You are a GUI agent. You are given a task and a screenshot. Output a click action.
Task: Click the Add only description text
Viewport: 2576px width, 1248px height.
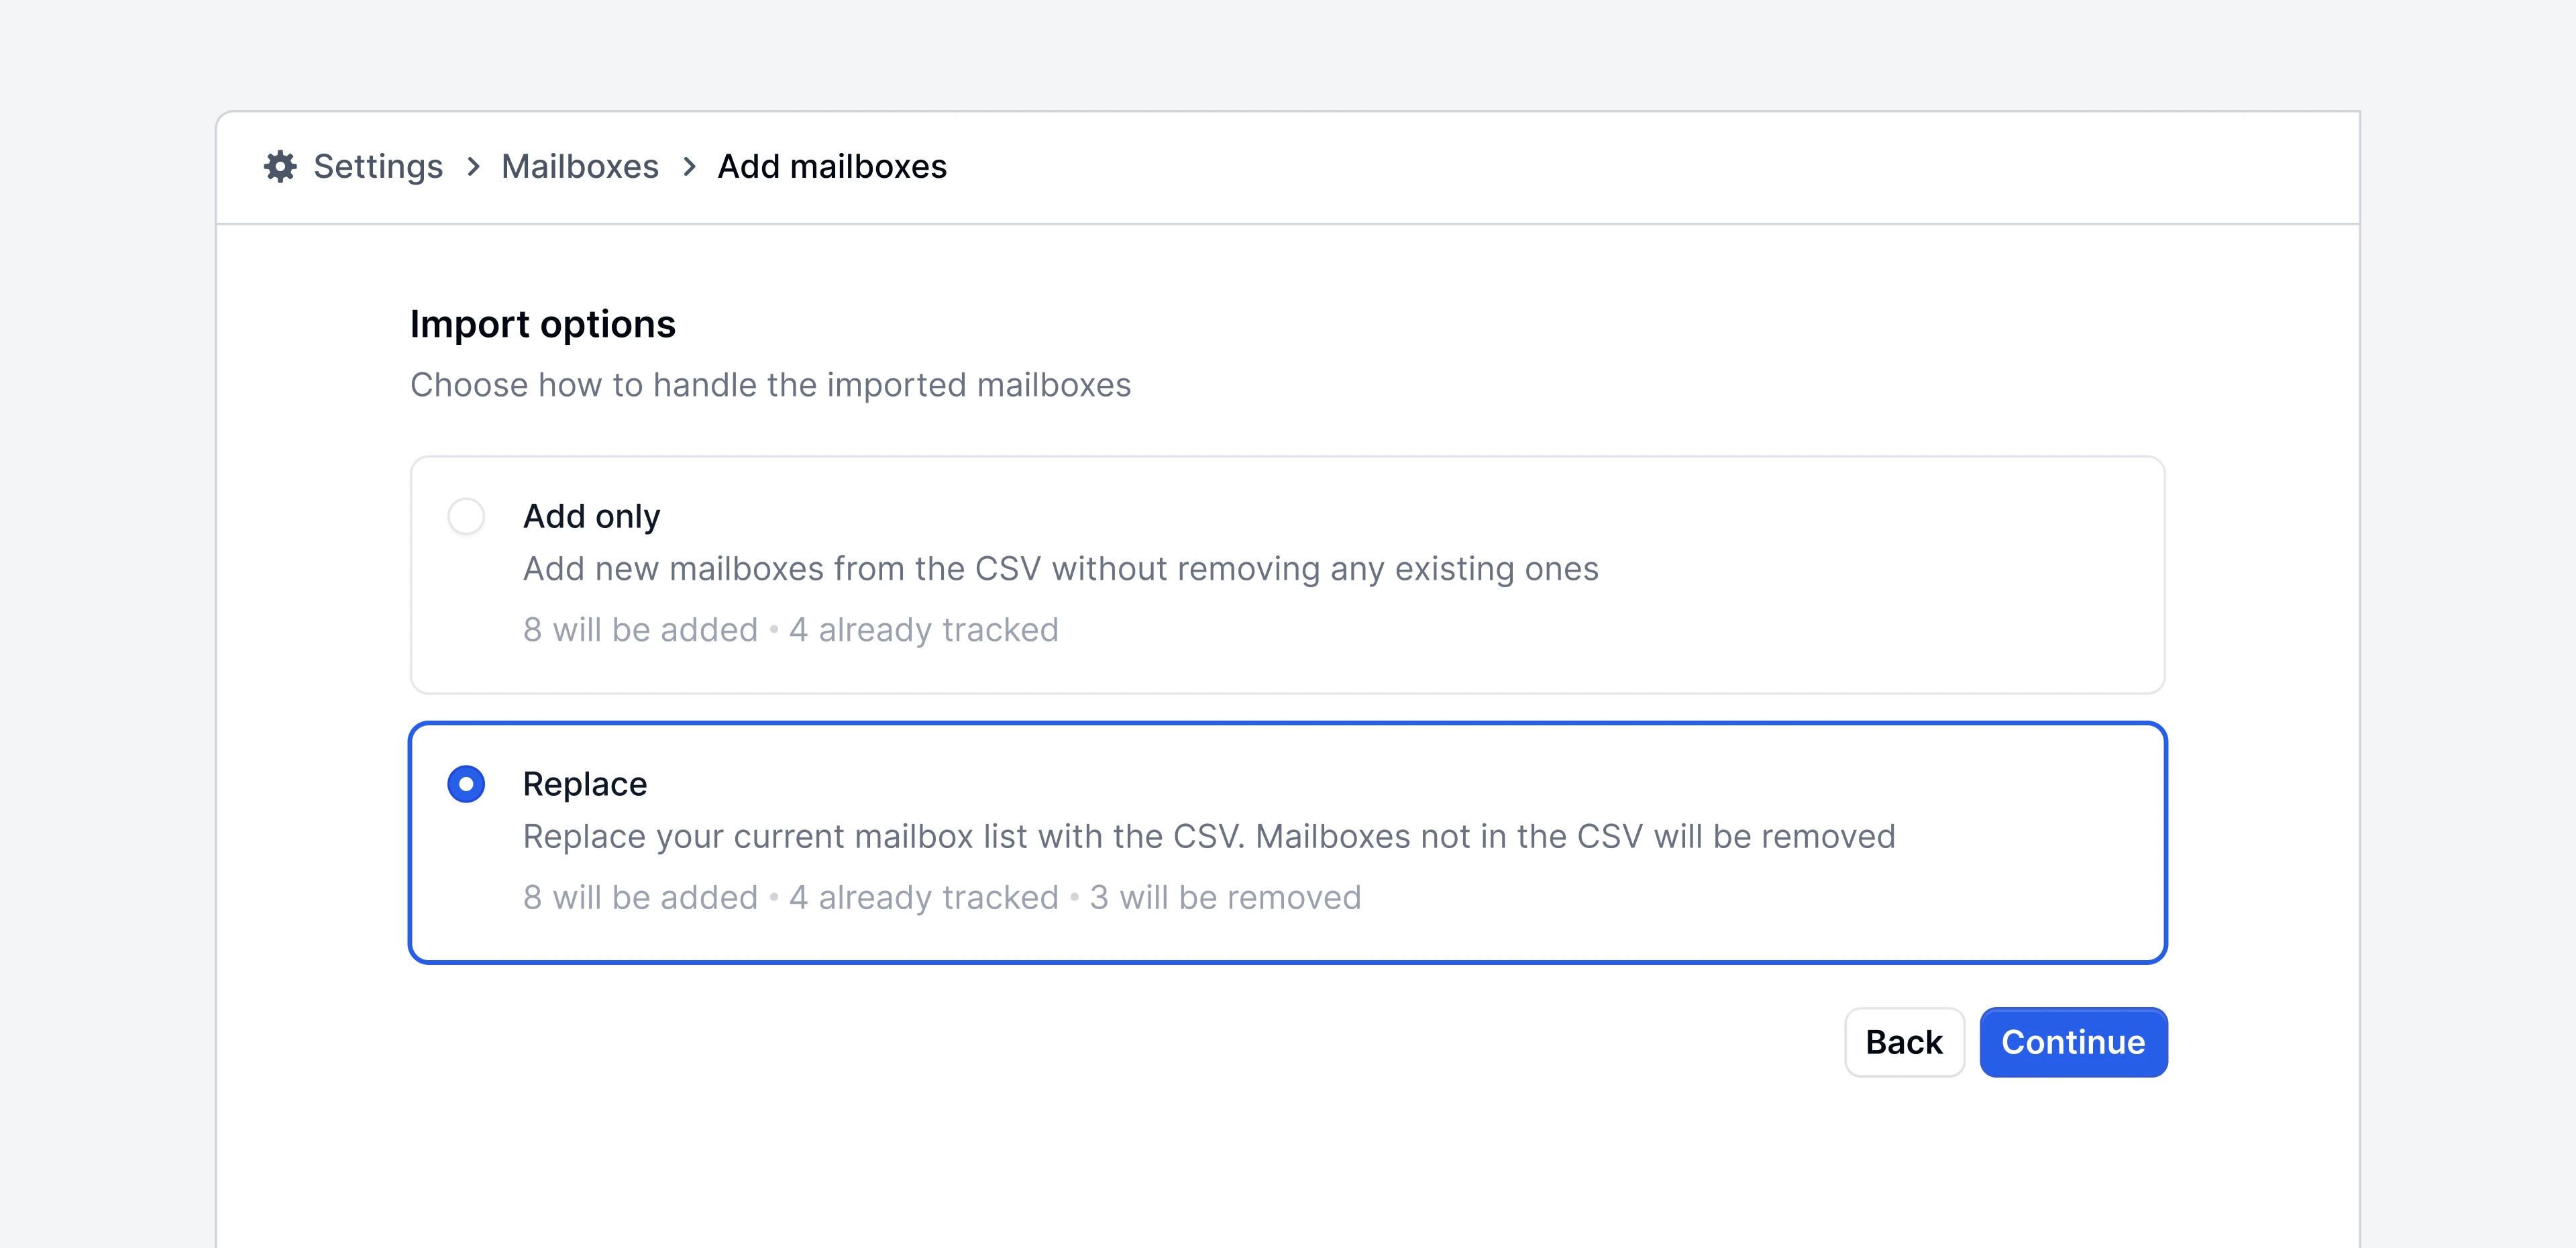1060,569
